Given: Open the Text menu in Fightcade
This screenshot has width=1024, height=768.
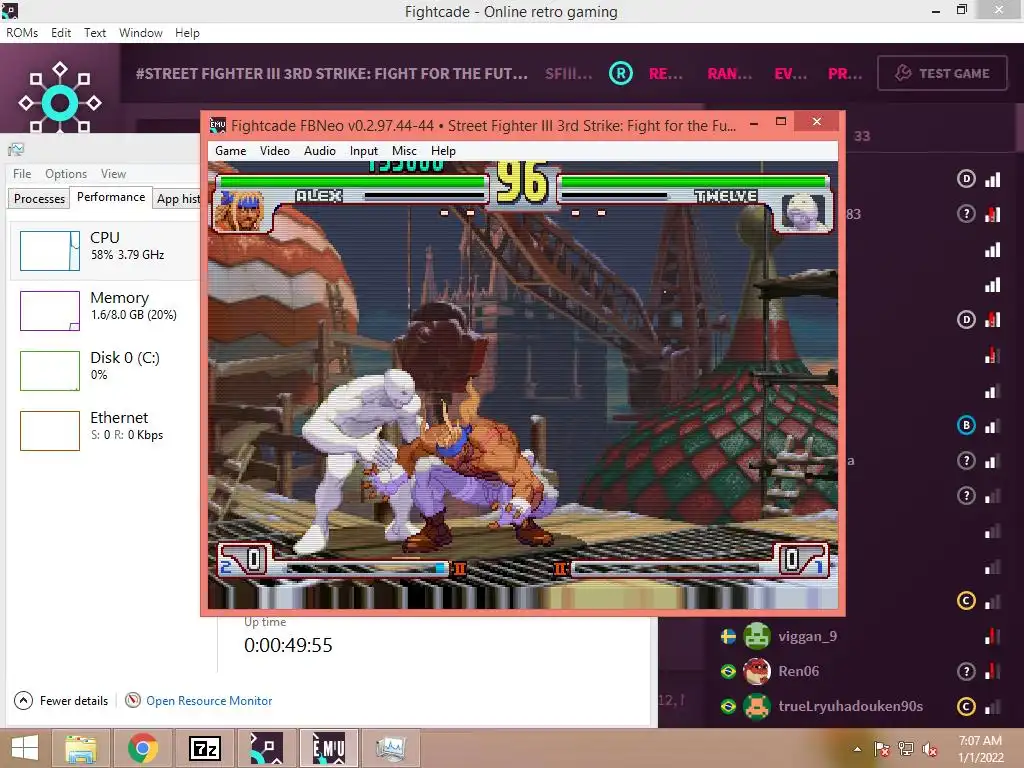Looking at the screenshot, I should coord(95,33).
